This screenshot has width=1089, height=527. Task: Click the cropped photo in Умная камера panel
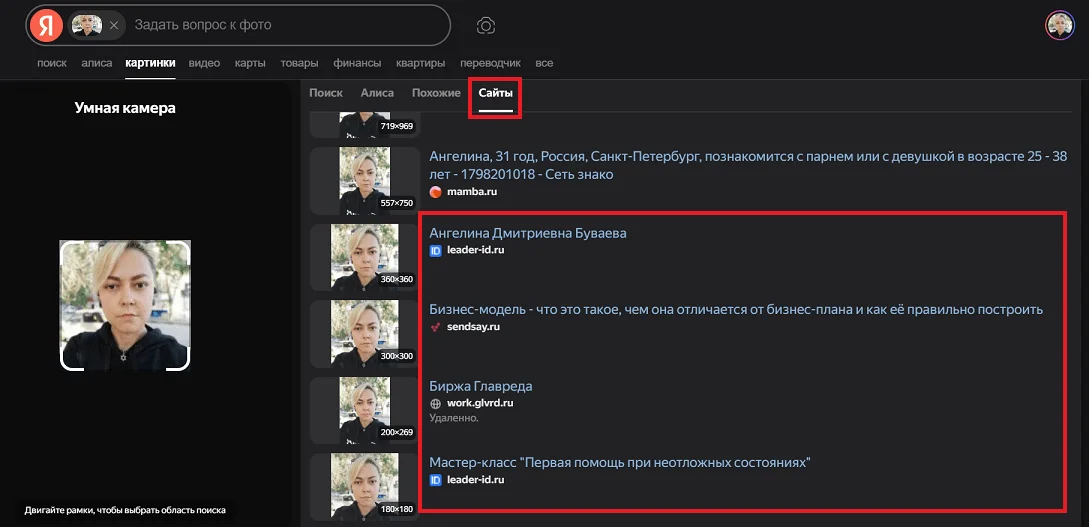pos(125,305)
